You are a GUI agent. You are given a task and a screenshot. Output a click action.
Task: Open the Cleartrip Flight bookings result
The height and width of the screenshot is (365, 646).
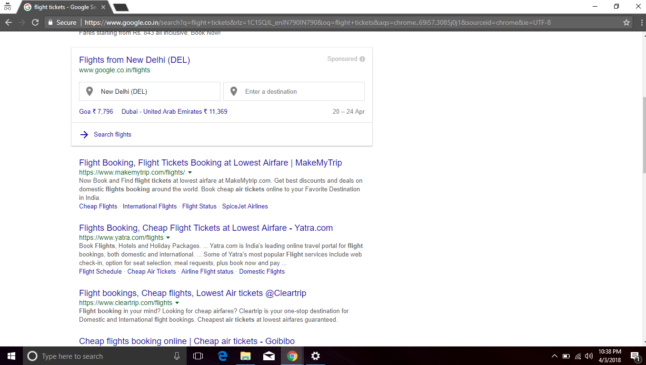(193, 293)
